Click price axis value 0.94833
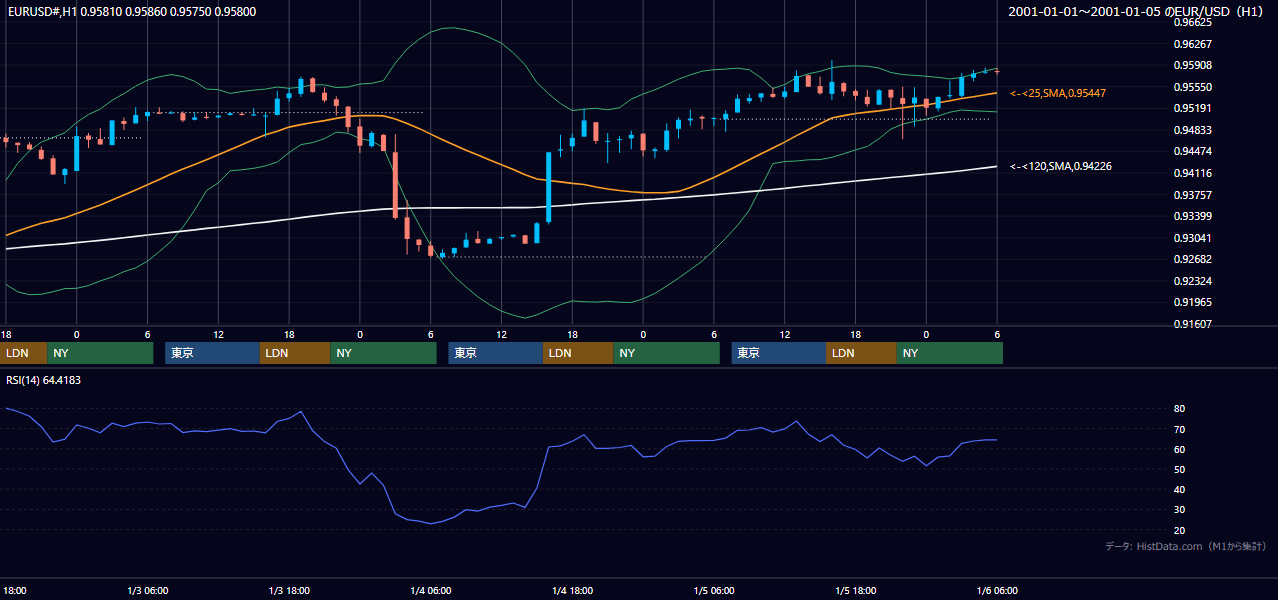1278x600 pixels. click(x=1192, y=130)
